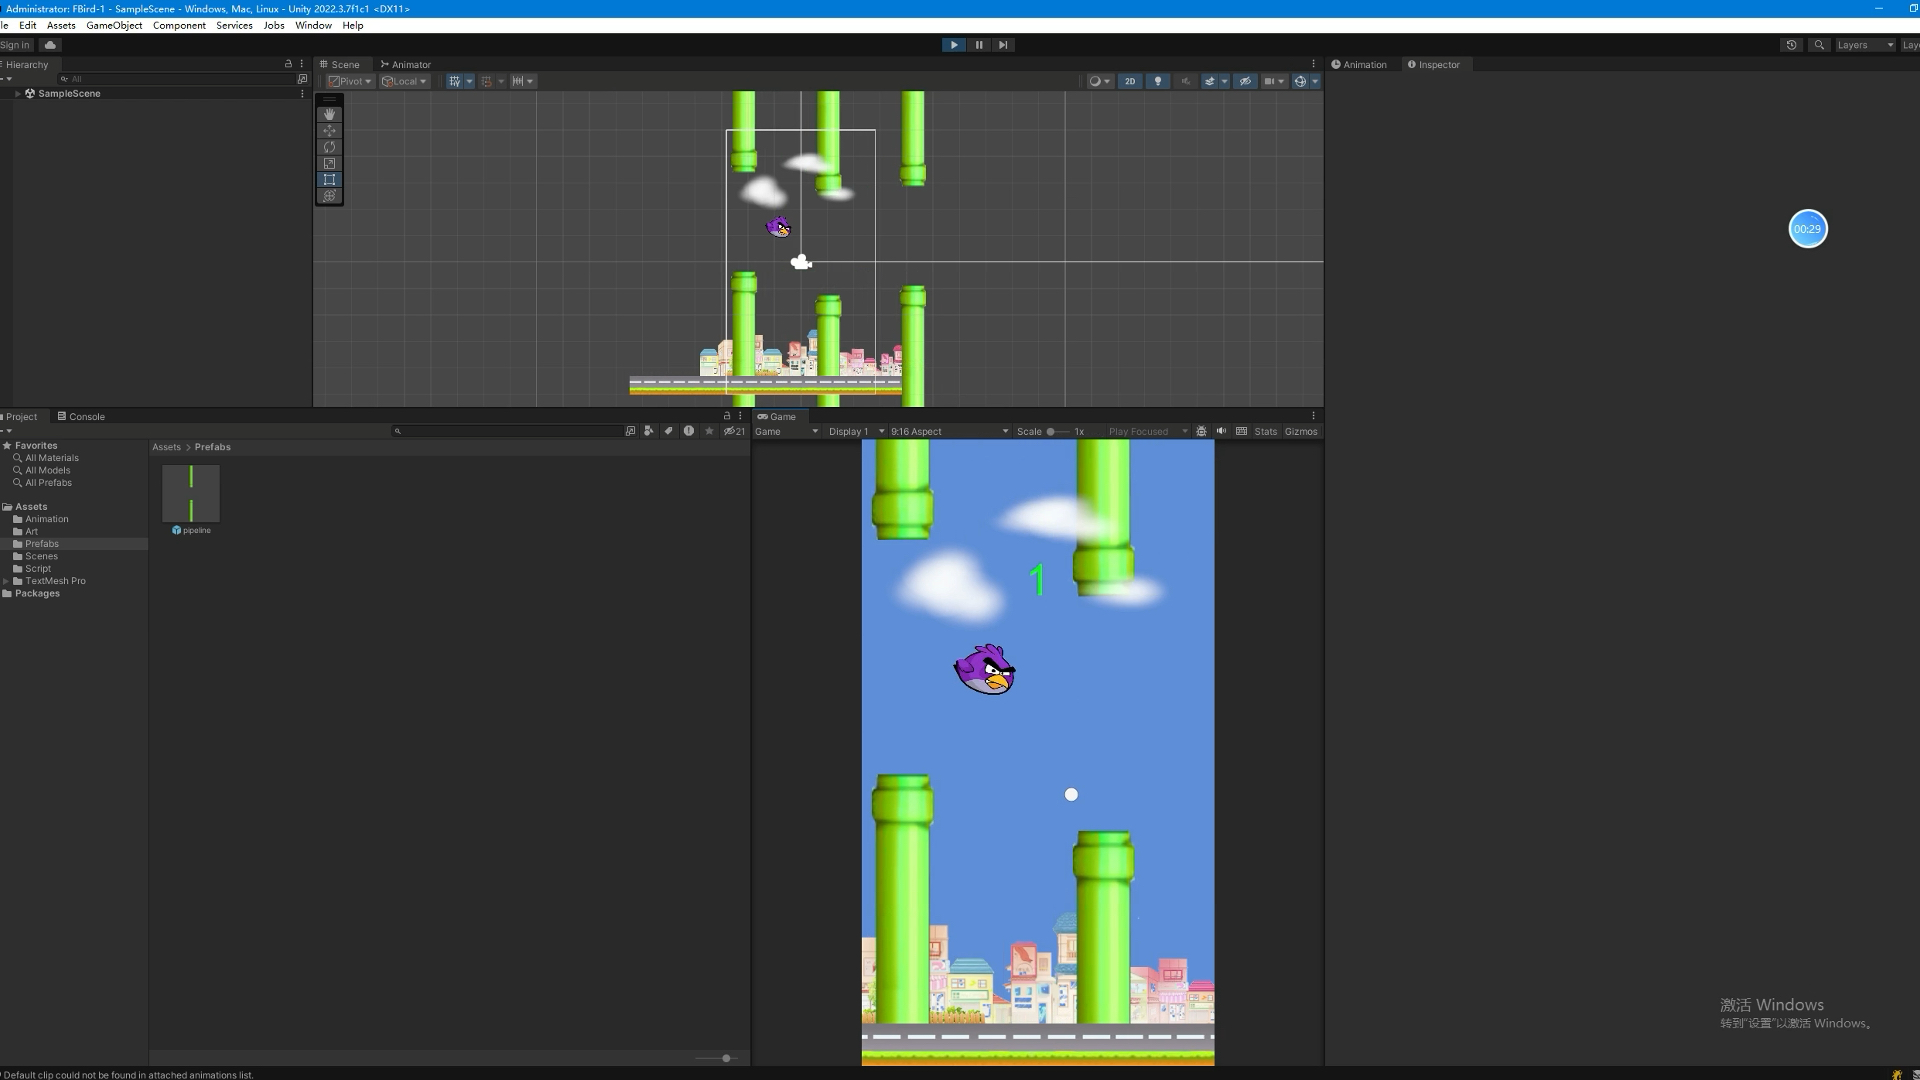Open the GameObject menu

(114, 25)
